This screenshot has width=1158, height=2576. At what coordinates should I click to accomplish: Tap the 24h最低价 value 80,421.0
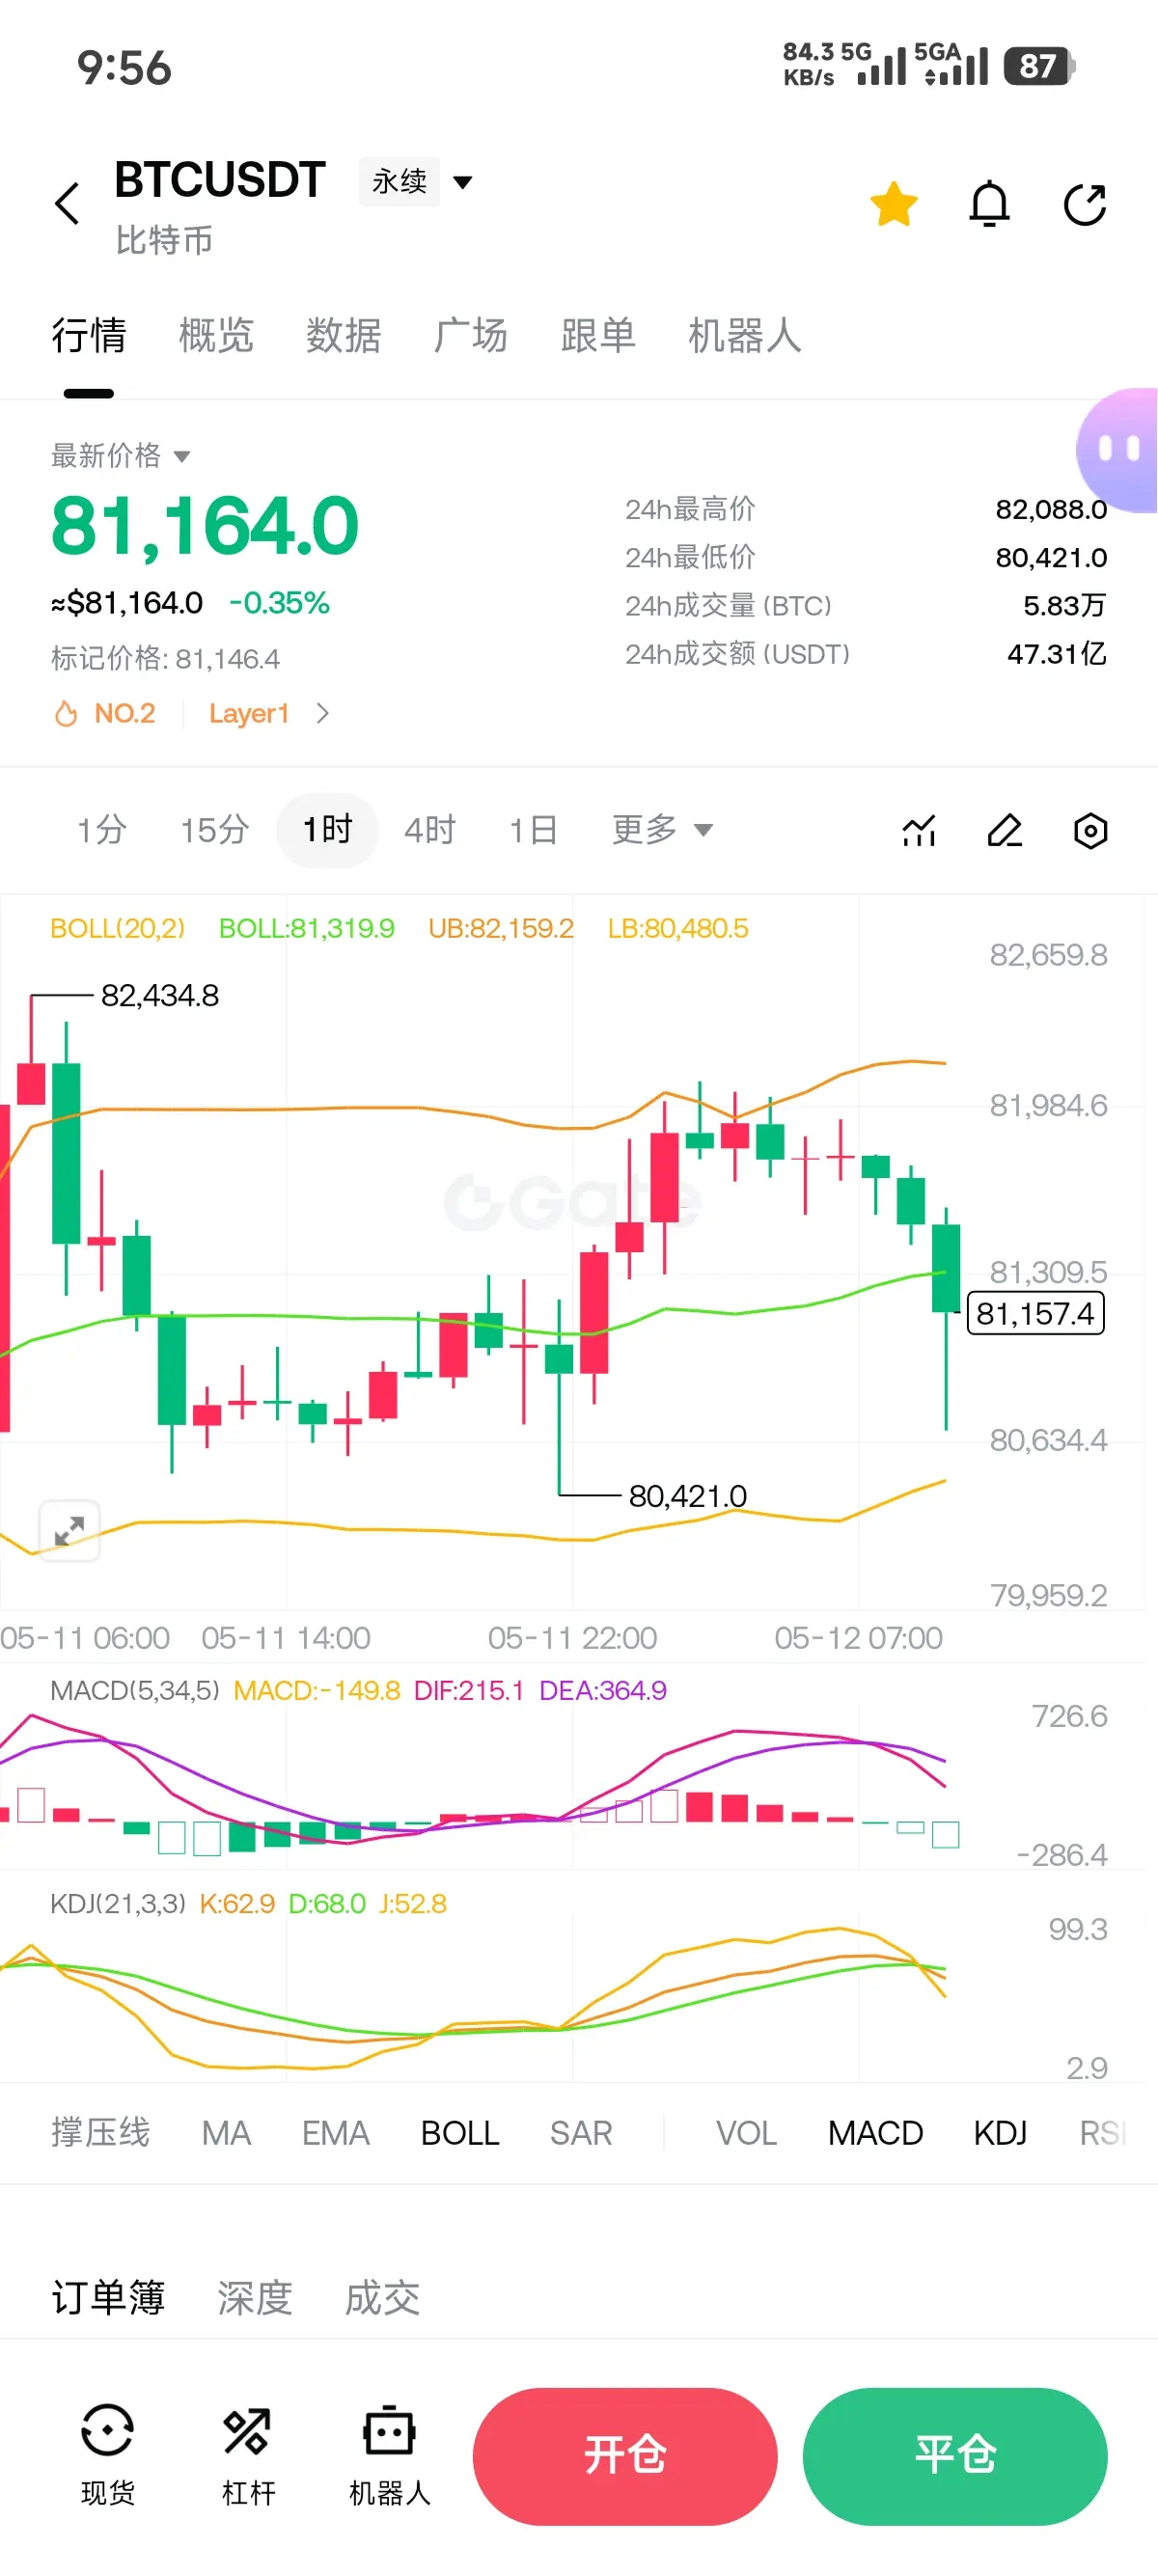point(1051,557)
